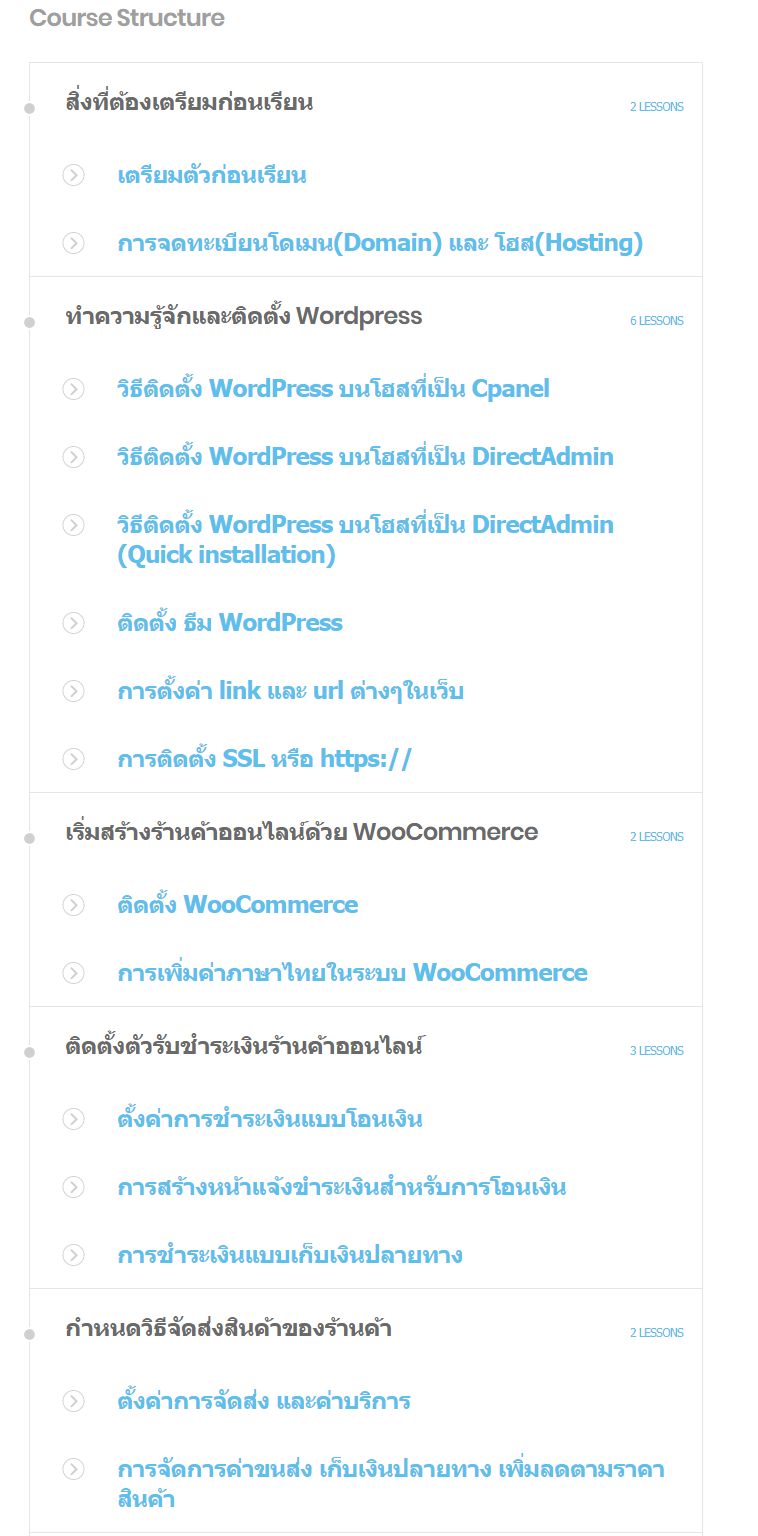Click arrow icon beside Domain and Hosting lesson
The image size is (758, 1536).
(x=73, y=243)
